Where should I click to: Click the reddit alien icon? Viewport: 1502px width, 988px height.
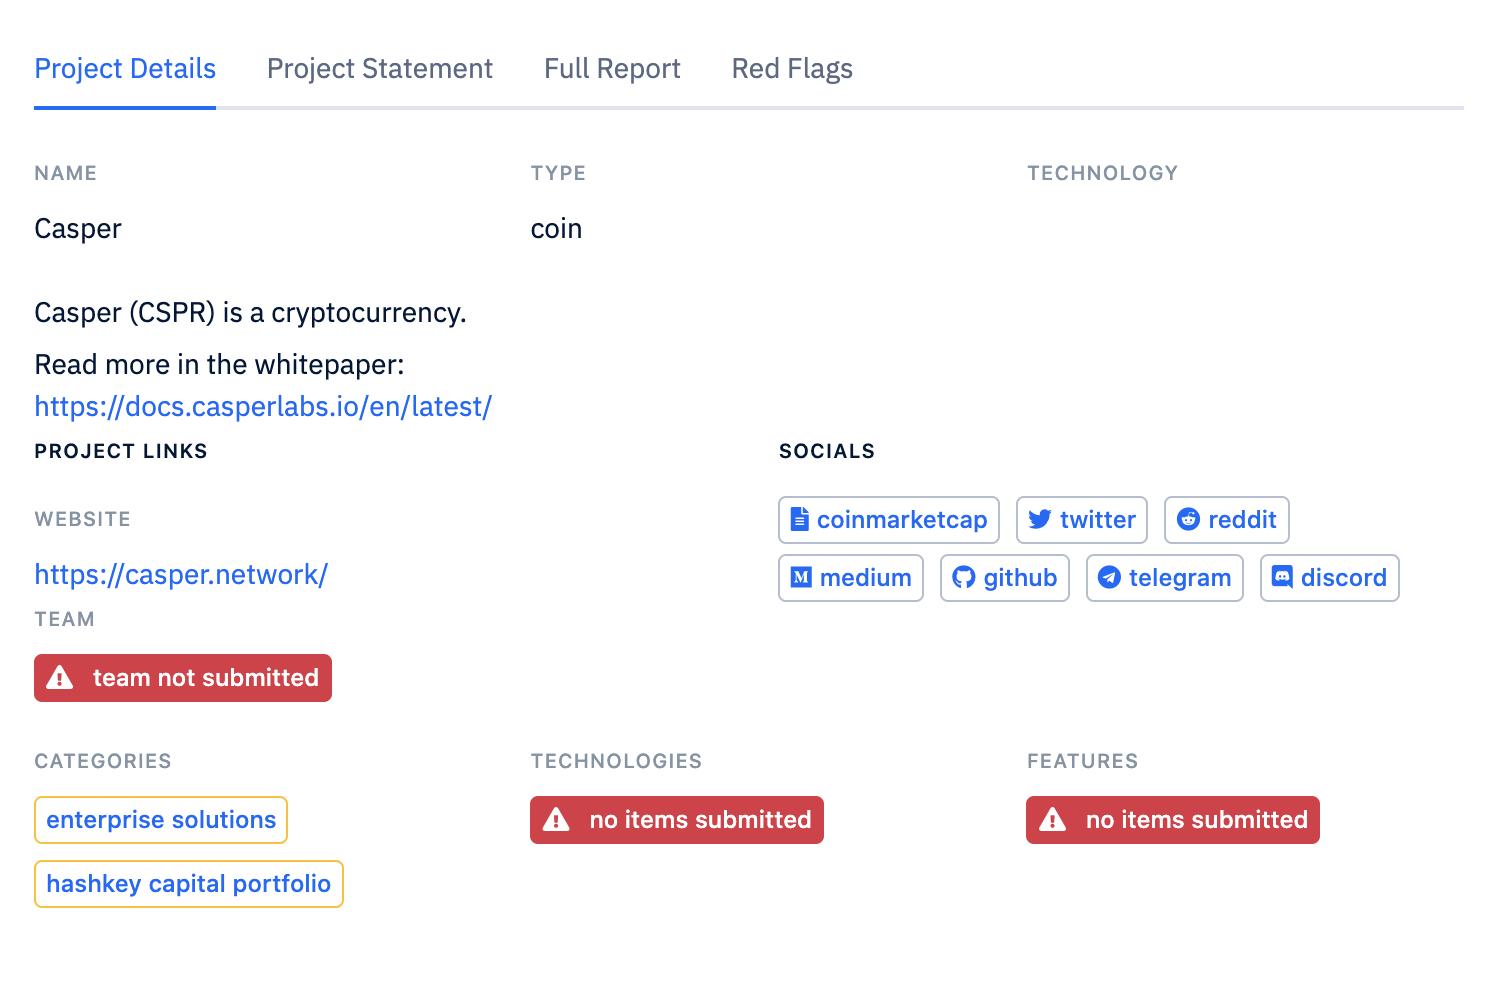[1188, 519]
